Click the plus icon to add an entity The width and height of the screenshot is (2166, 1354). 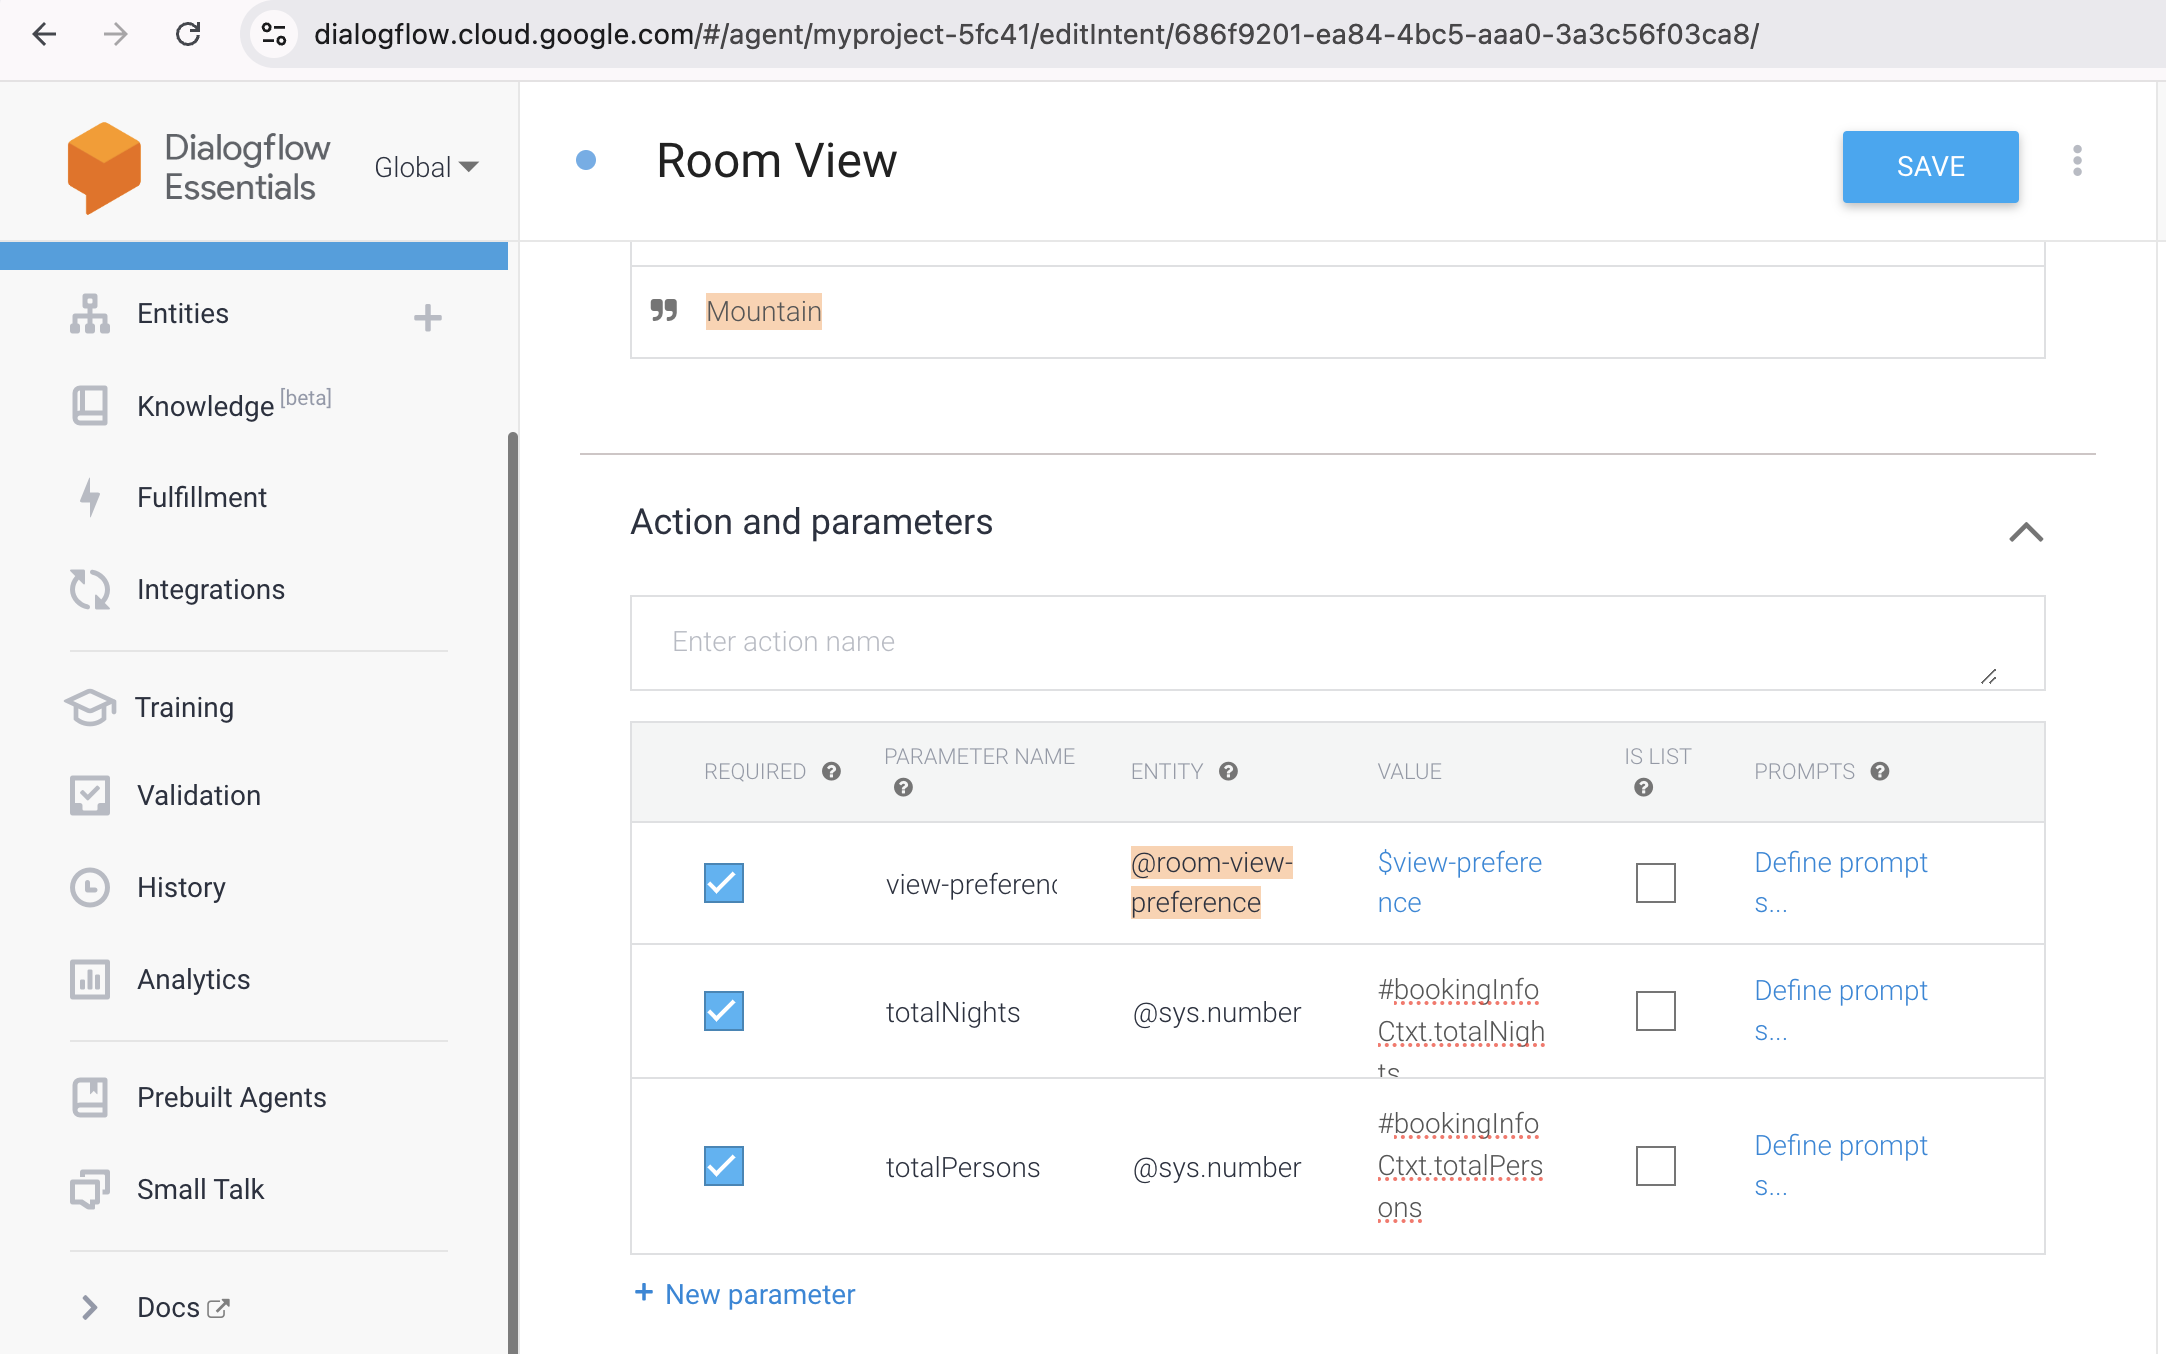428,317
